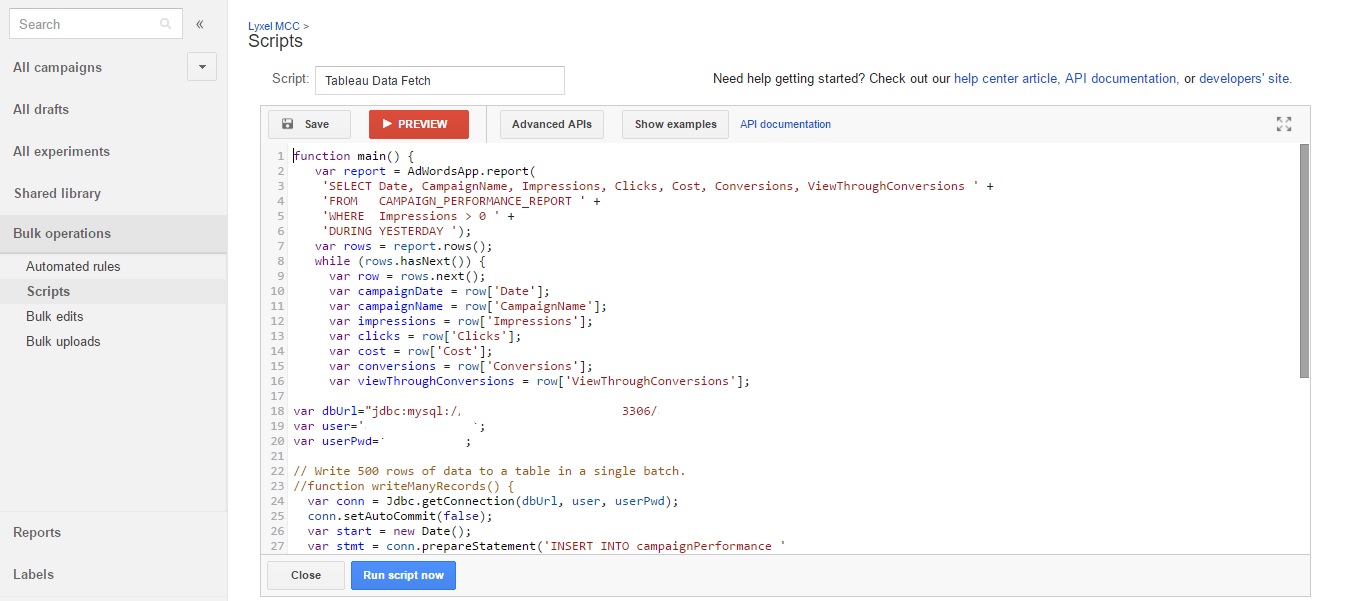The height and width of the screenshot is (601, 1364).
Task: Click the Run script now button
Action: point(403,575)
